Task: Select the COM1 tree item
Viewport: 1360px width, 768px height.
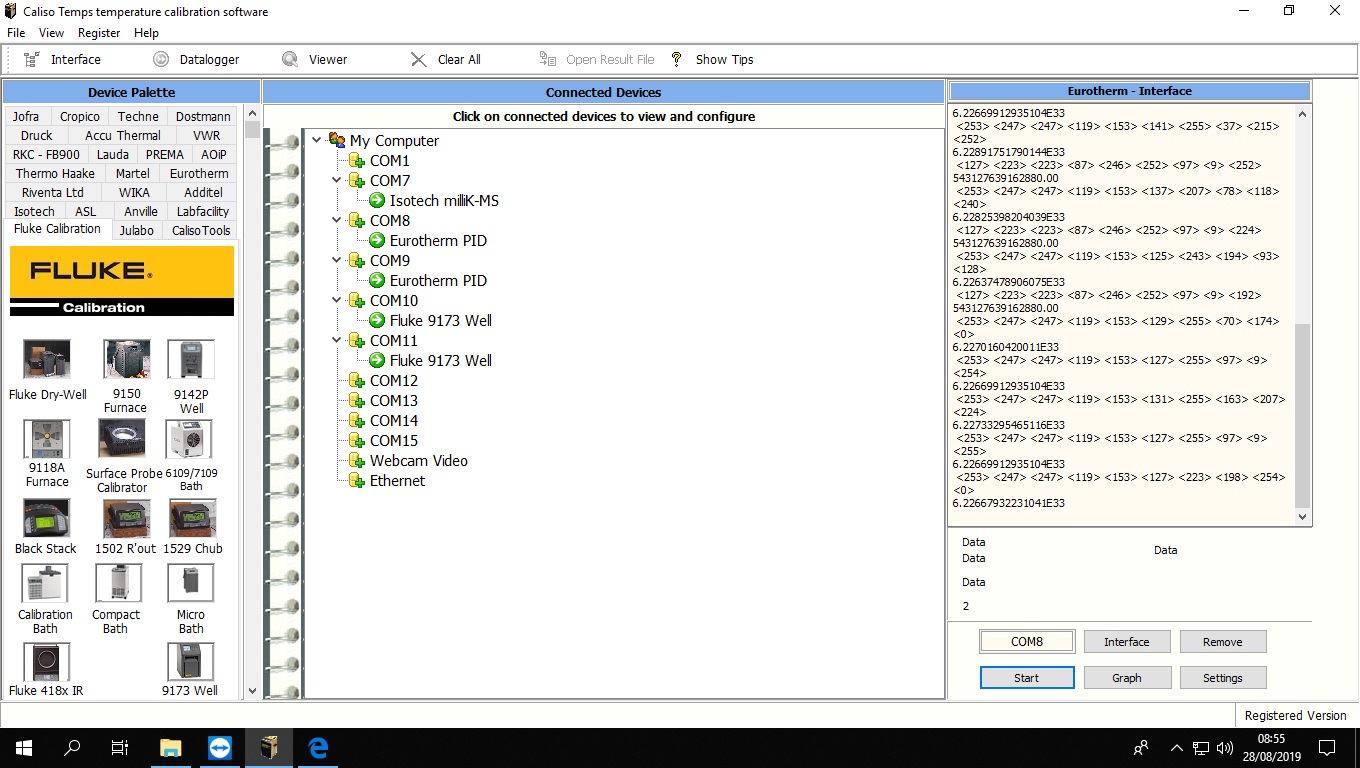Action: (x=390, y=160)
